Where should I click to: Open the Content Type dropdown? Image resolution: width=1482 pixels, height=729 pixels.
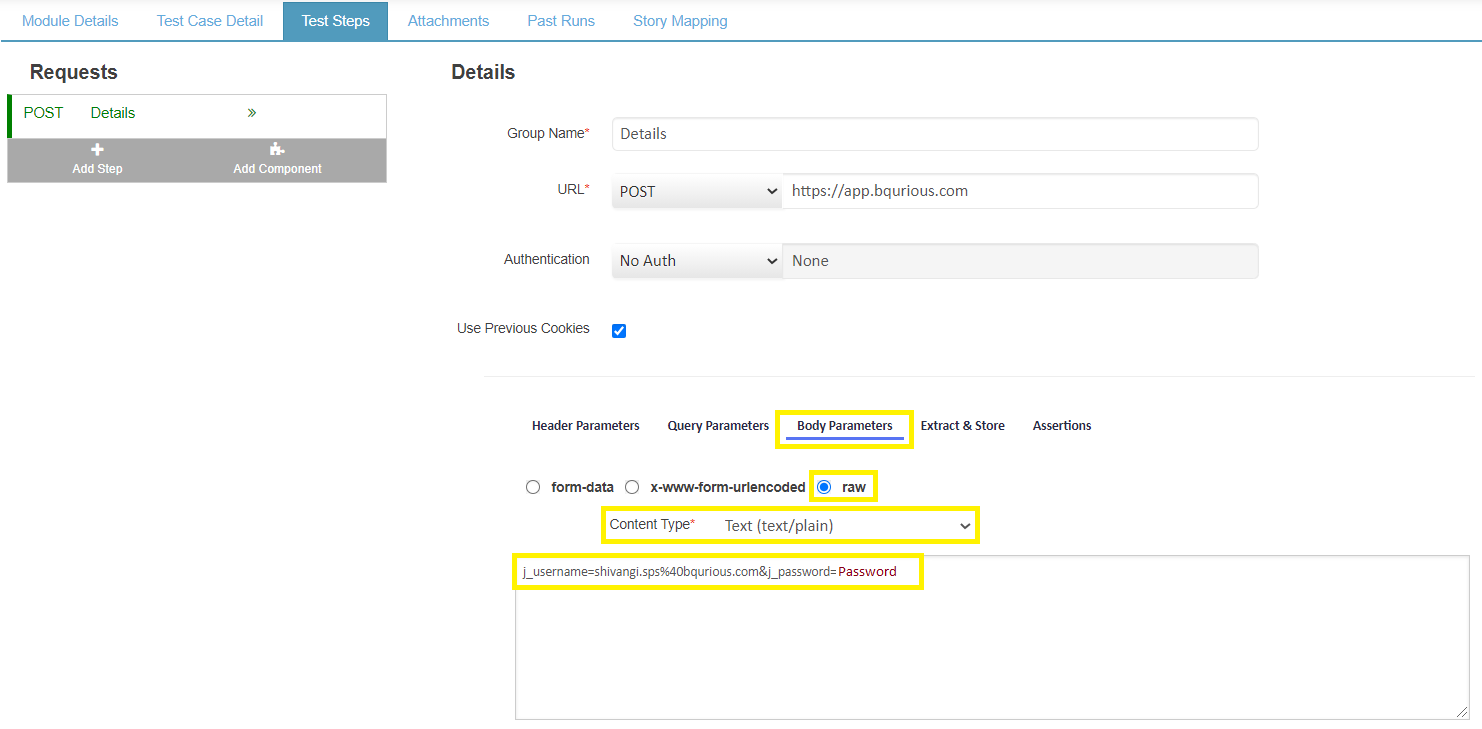(846, 525)
